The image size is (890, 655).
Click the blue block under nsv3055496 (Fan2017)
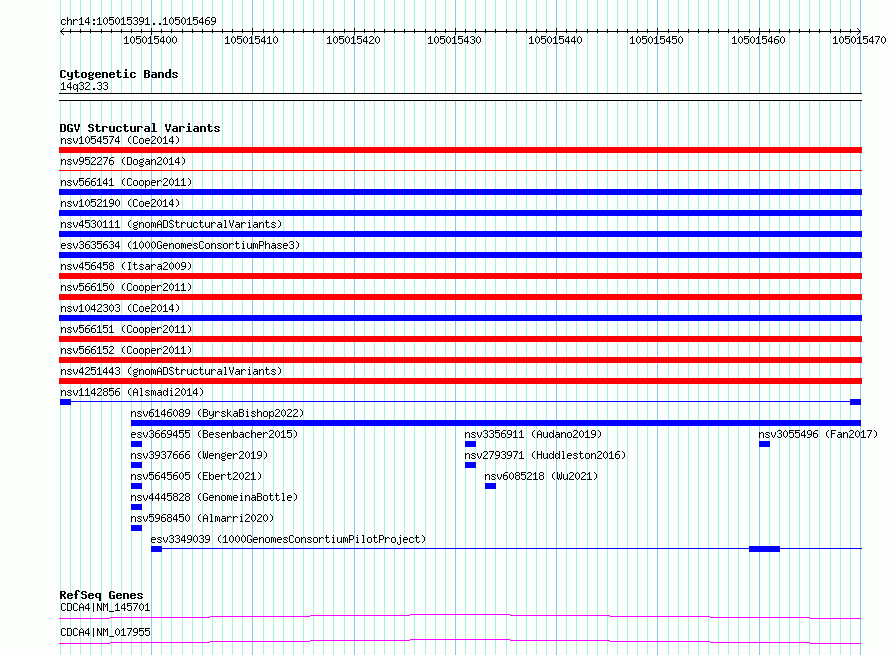[765, 444]
